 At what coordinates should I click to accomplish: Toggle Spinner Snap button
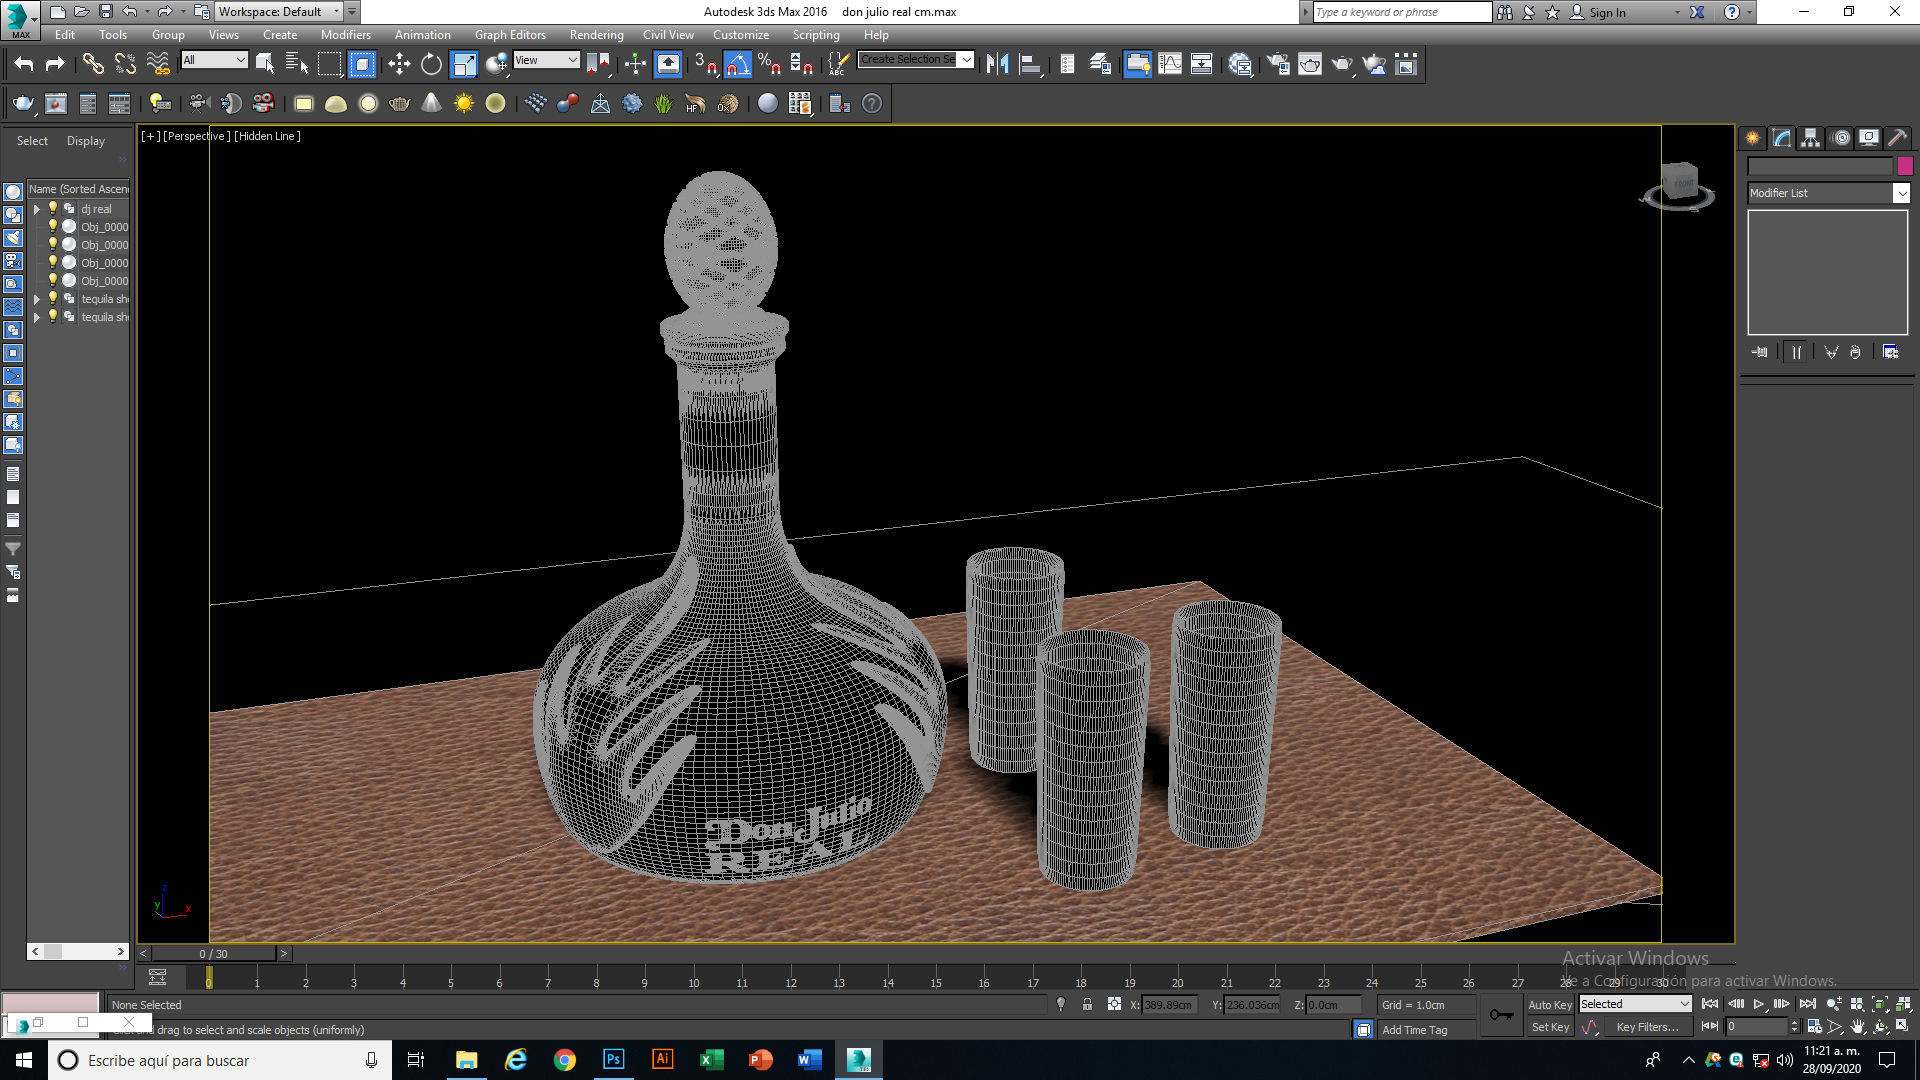[801, 64]
